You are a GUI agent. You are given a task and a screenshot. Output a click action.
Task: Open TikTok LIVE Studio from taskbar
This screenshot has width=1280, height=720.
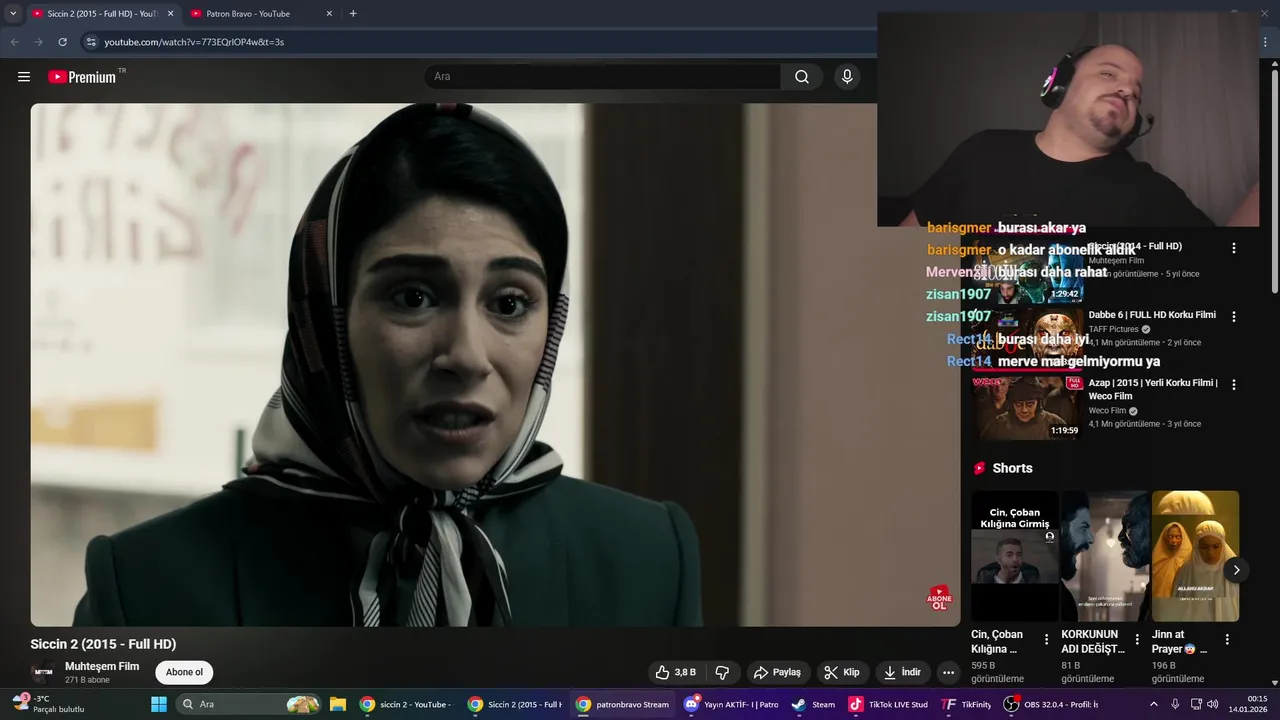click(888, 704)
